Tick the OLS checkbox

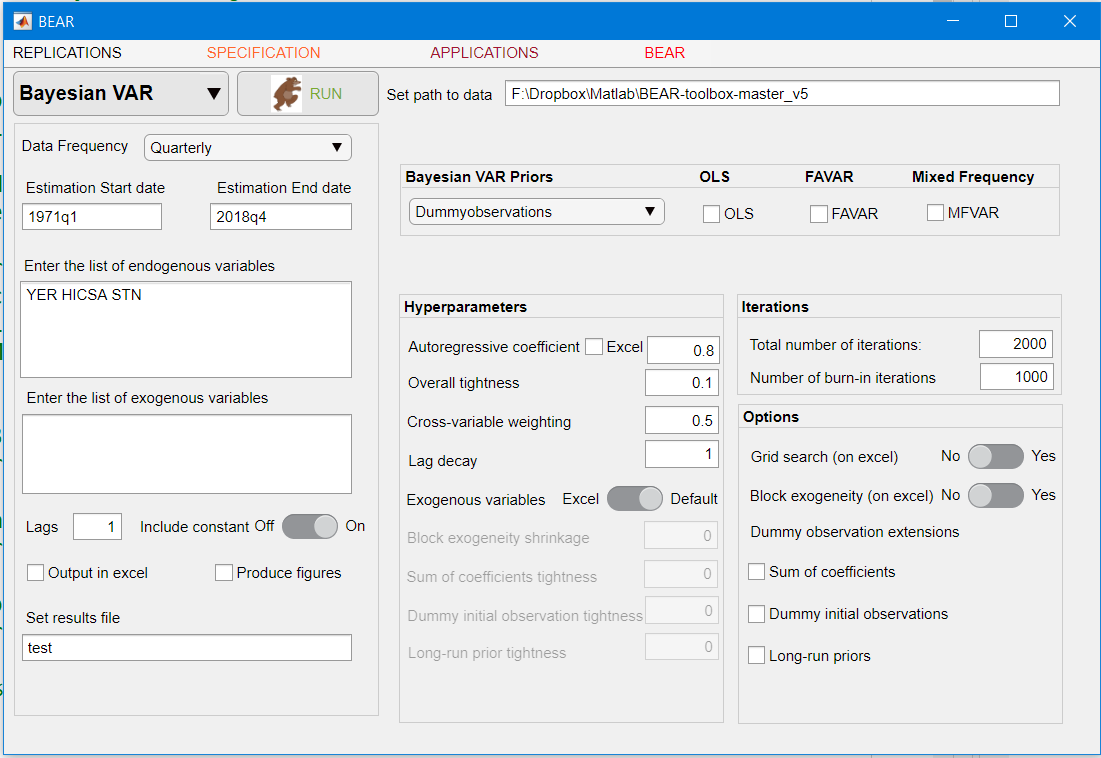711,213
